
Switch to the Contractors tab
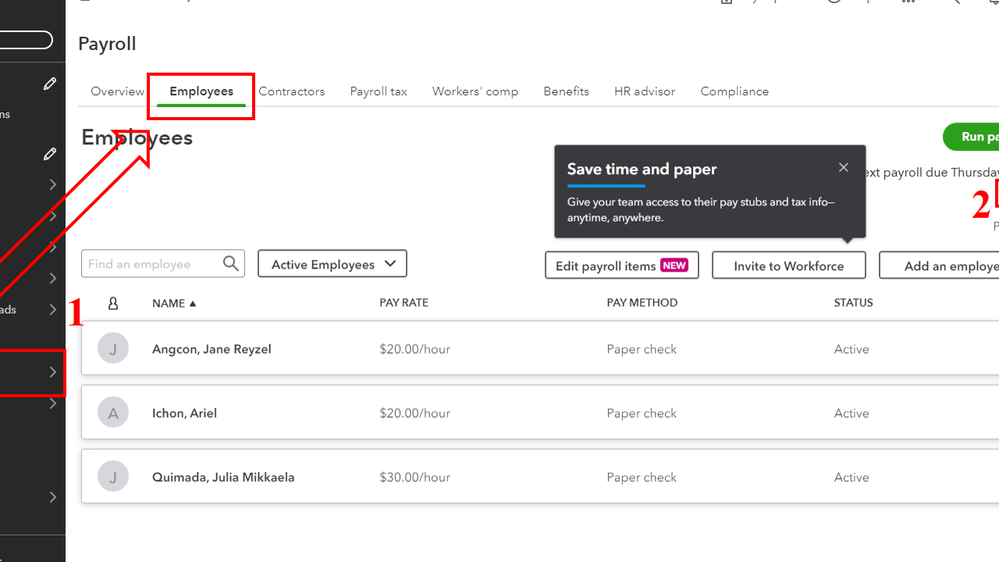(x=291, y=91)
